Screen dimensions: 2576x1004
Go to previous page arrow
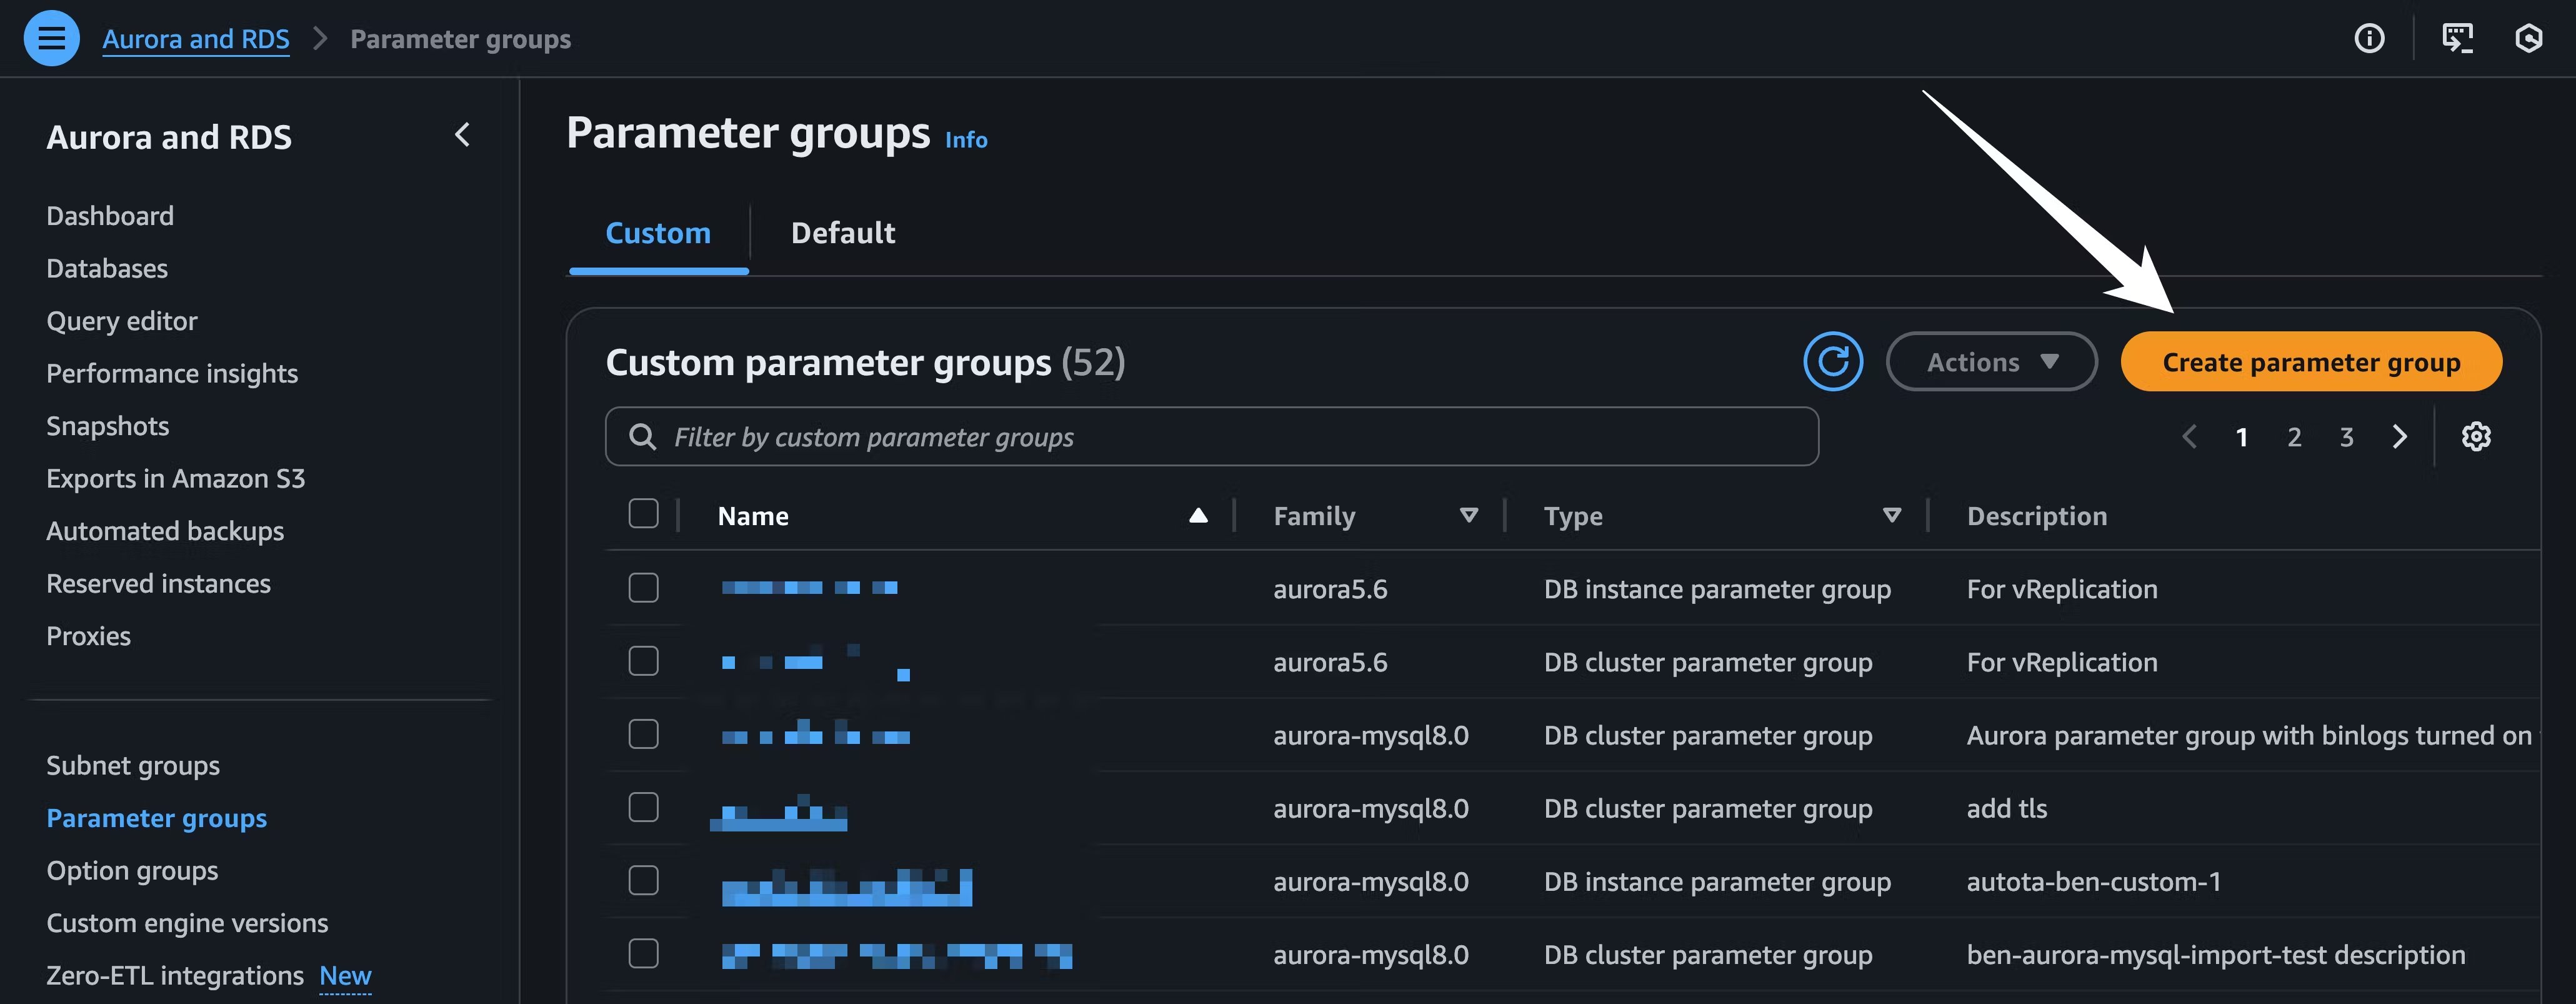click(x=2189, y=436)
